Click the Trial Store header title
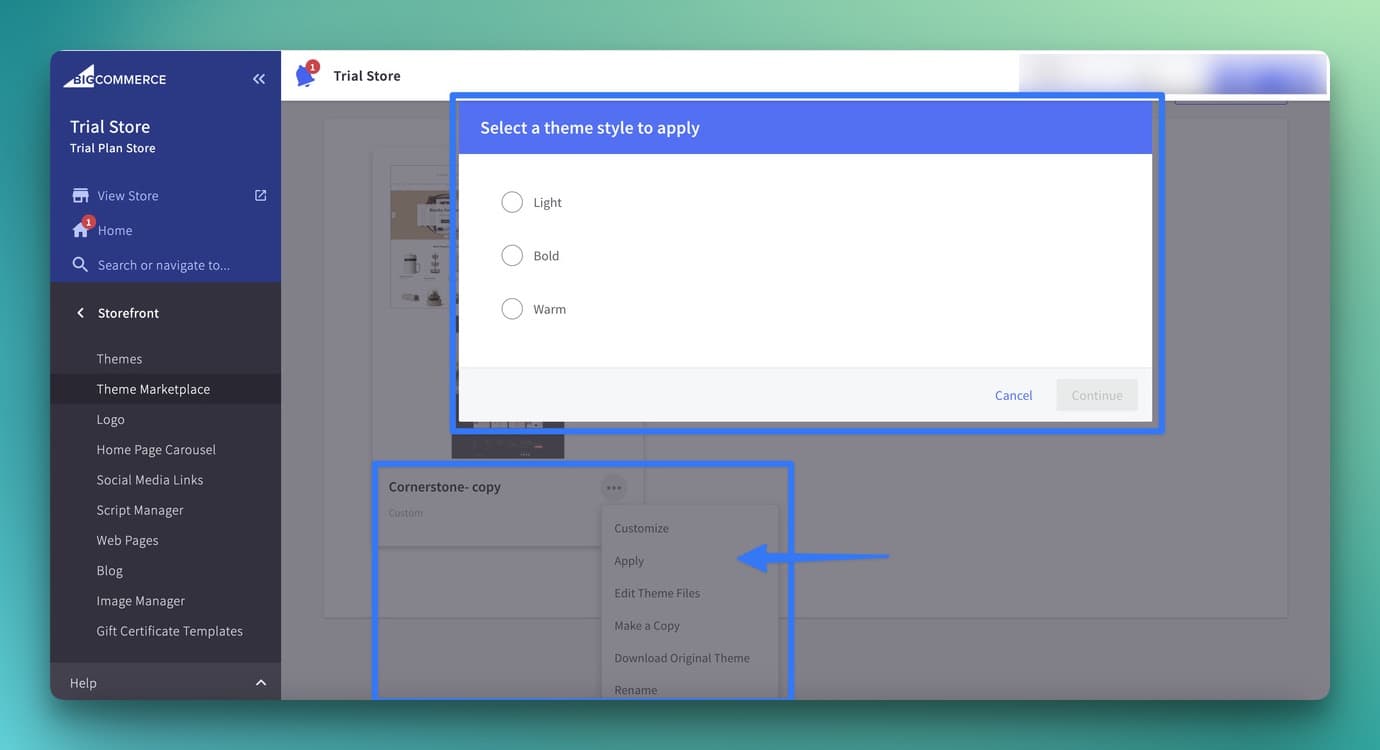This screenshot has height=750, width=1380. 367,76
